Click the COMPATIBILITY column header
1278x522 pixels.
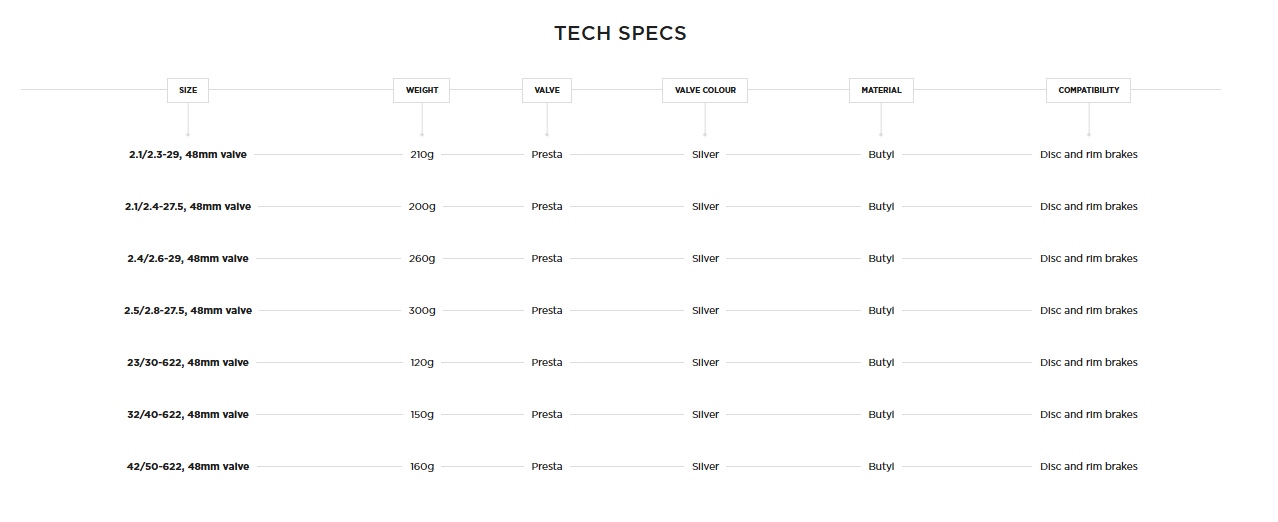click(1088, 90)
